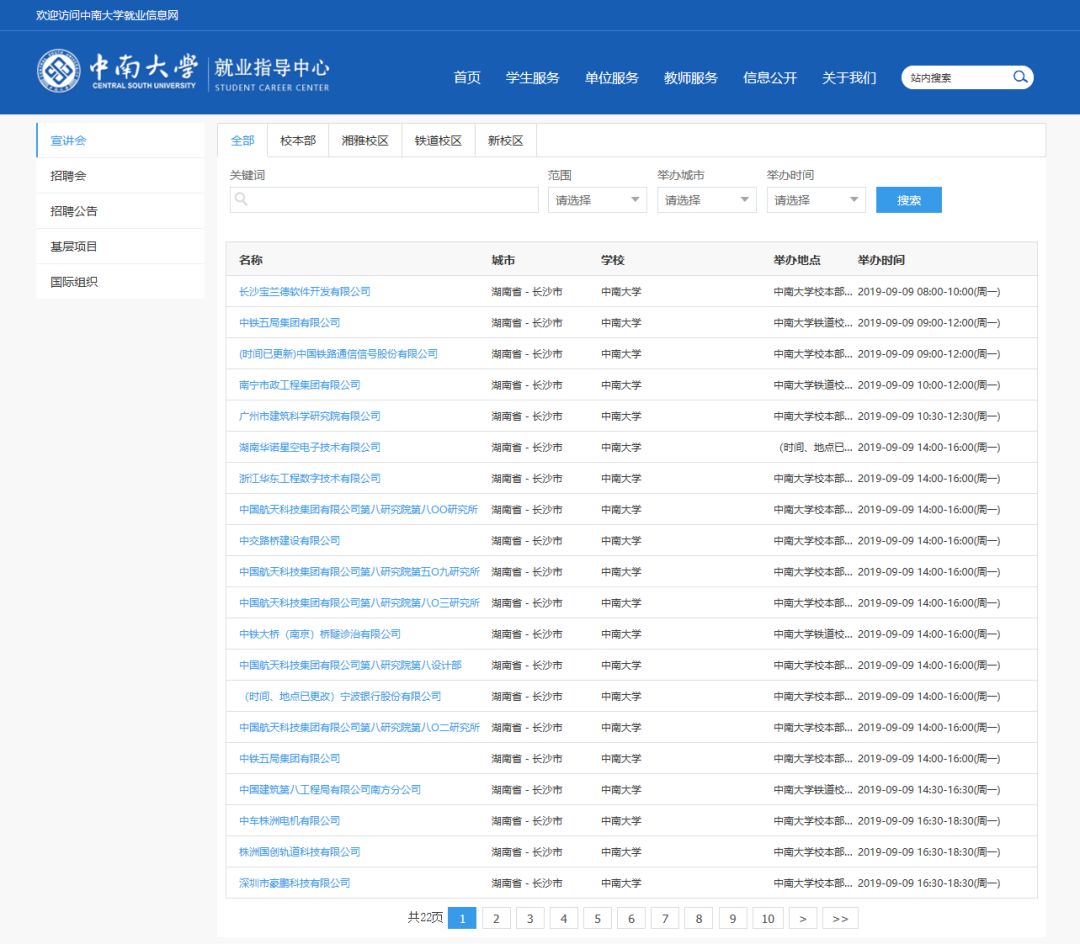This screenshot has width=1080, height=944.
Task: Open the 首页 navigation item
Action: tap(467, 78)
